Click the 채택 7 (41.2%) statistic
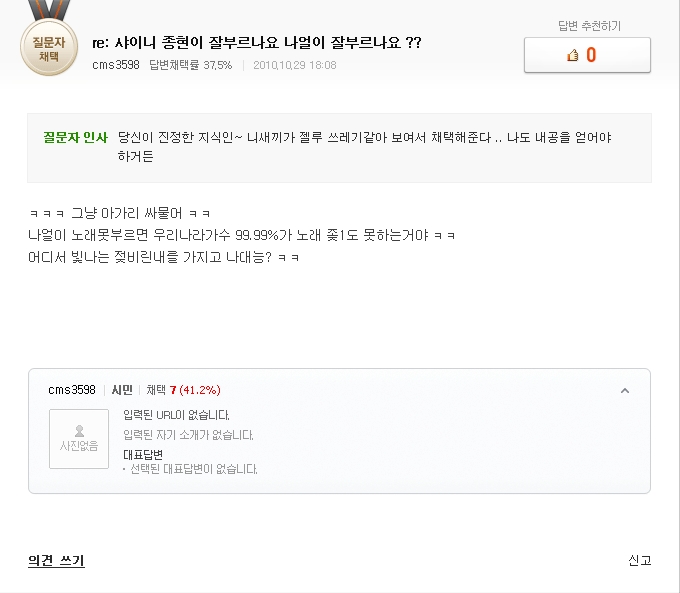Image resolution: width=680 pixels, height=593 pixels. [183, 390]
